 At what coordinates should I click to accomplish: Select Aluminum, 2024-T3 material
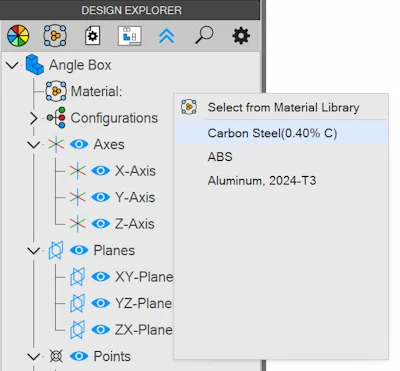[282, 181]
